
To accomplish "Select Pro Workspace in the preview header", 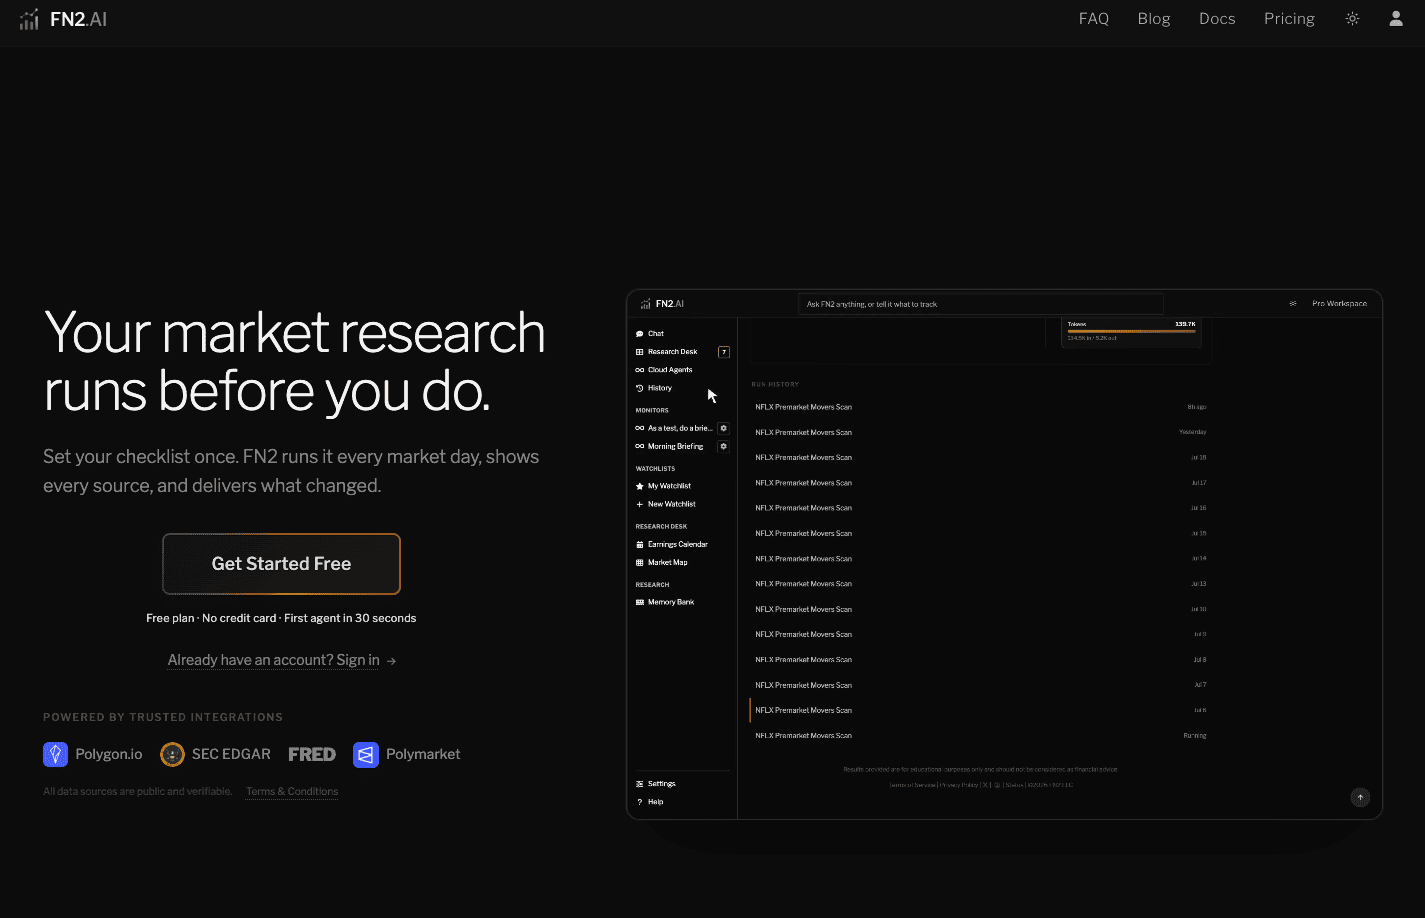I will tap(1339, 304).
